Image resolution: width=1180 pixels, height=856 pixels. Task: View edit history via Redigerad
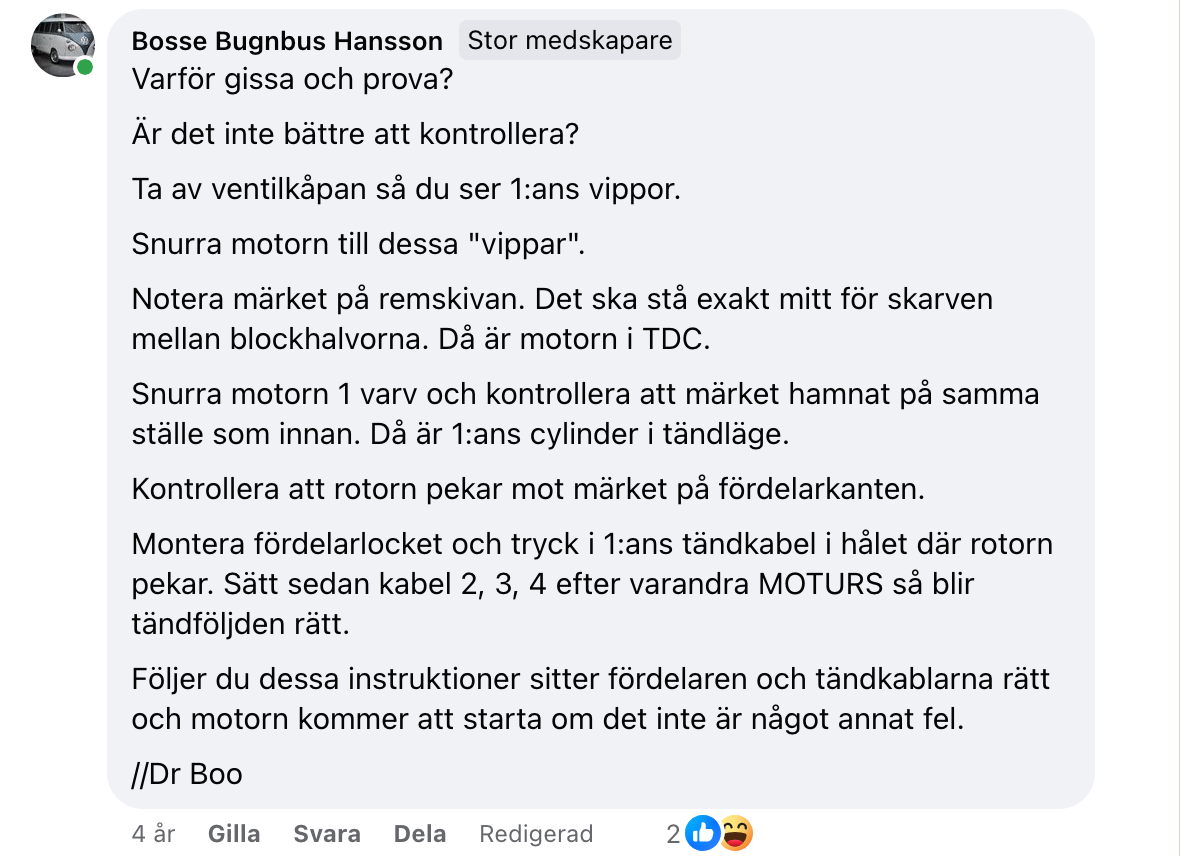pos(536,834)
